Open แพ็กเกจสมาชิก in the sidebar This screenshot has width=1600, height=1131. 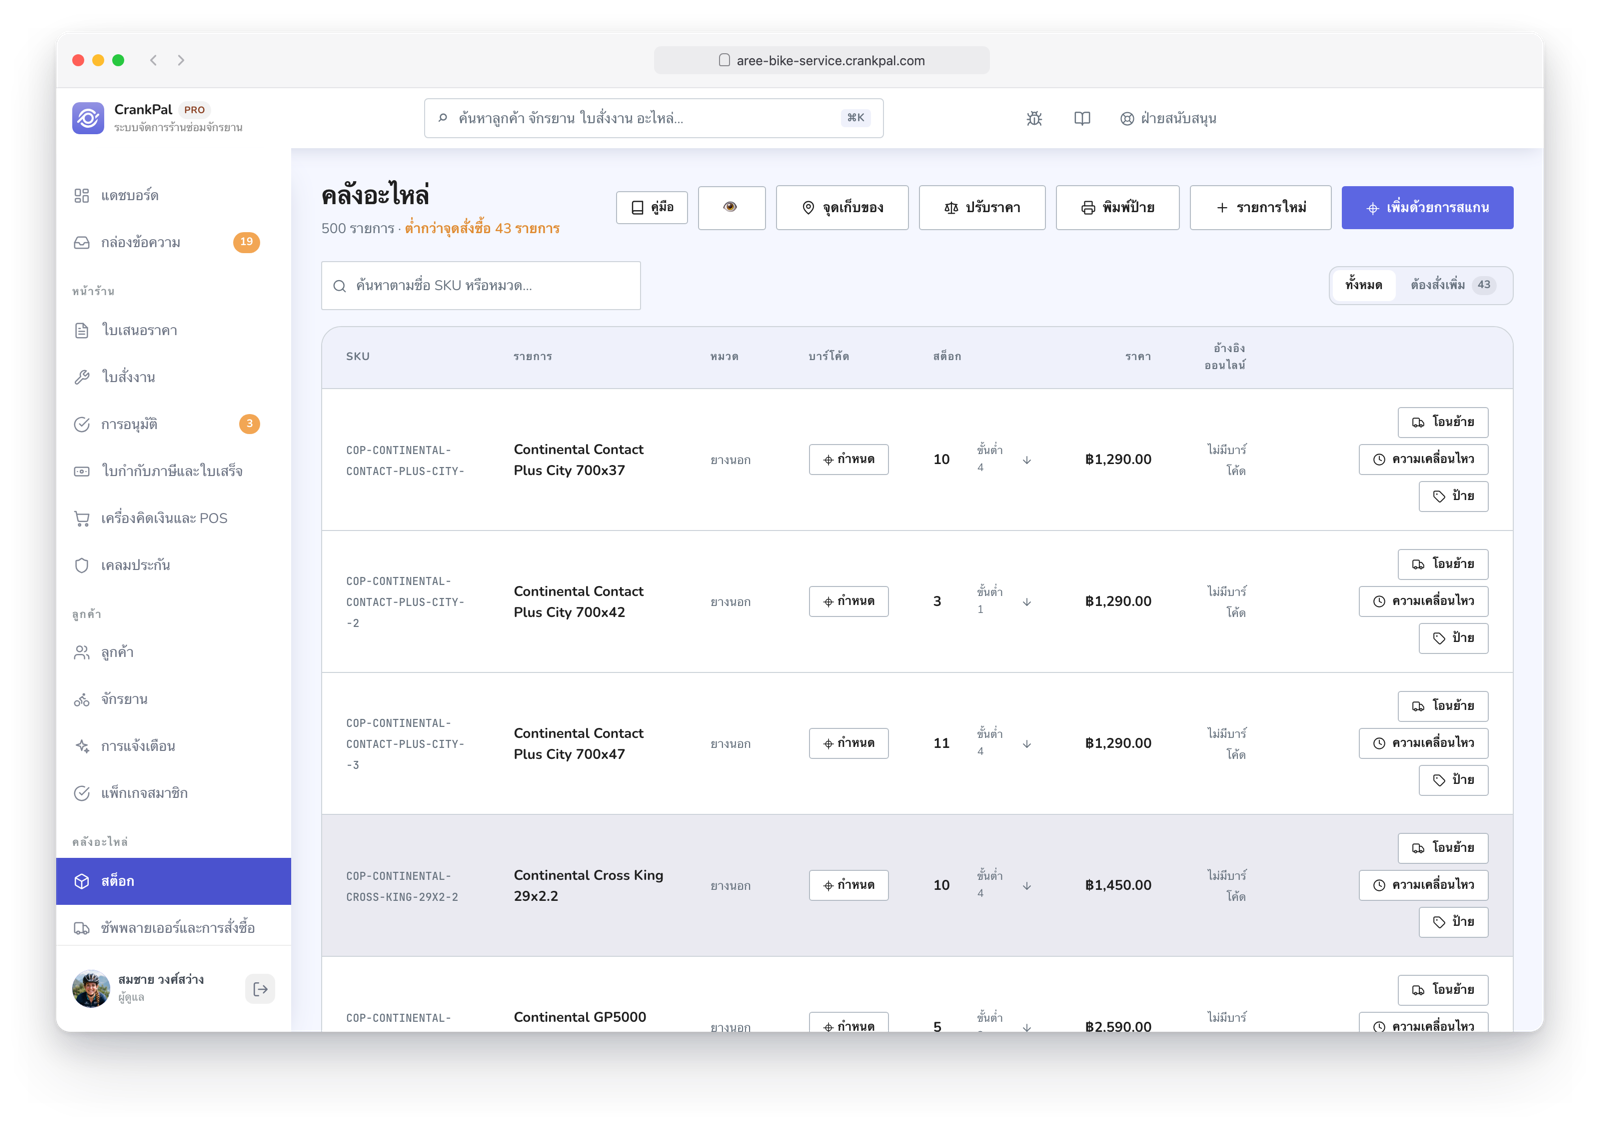coord(173,793)
